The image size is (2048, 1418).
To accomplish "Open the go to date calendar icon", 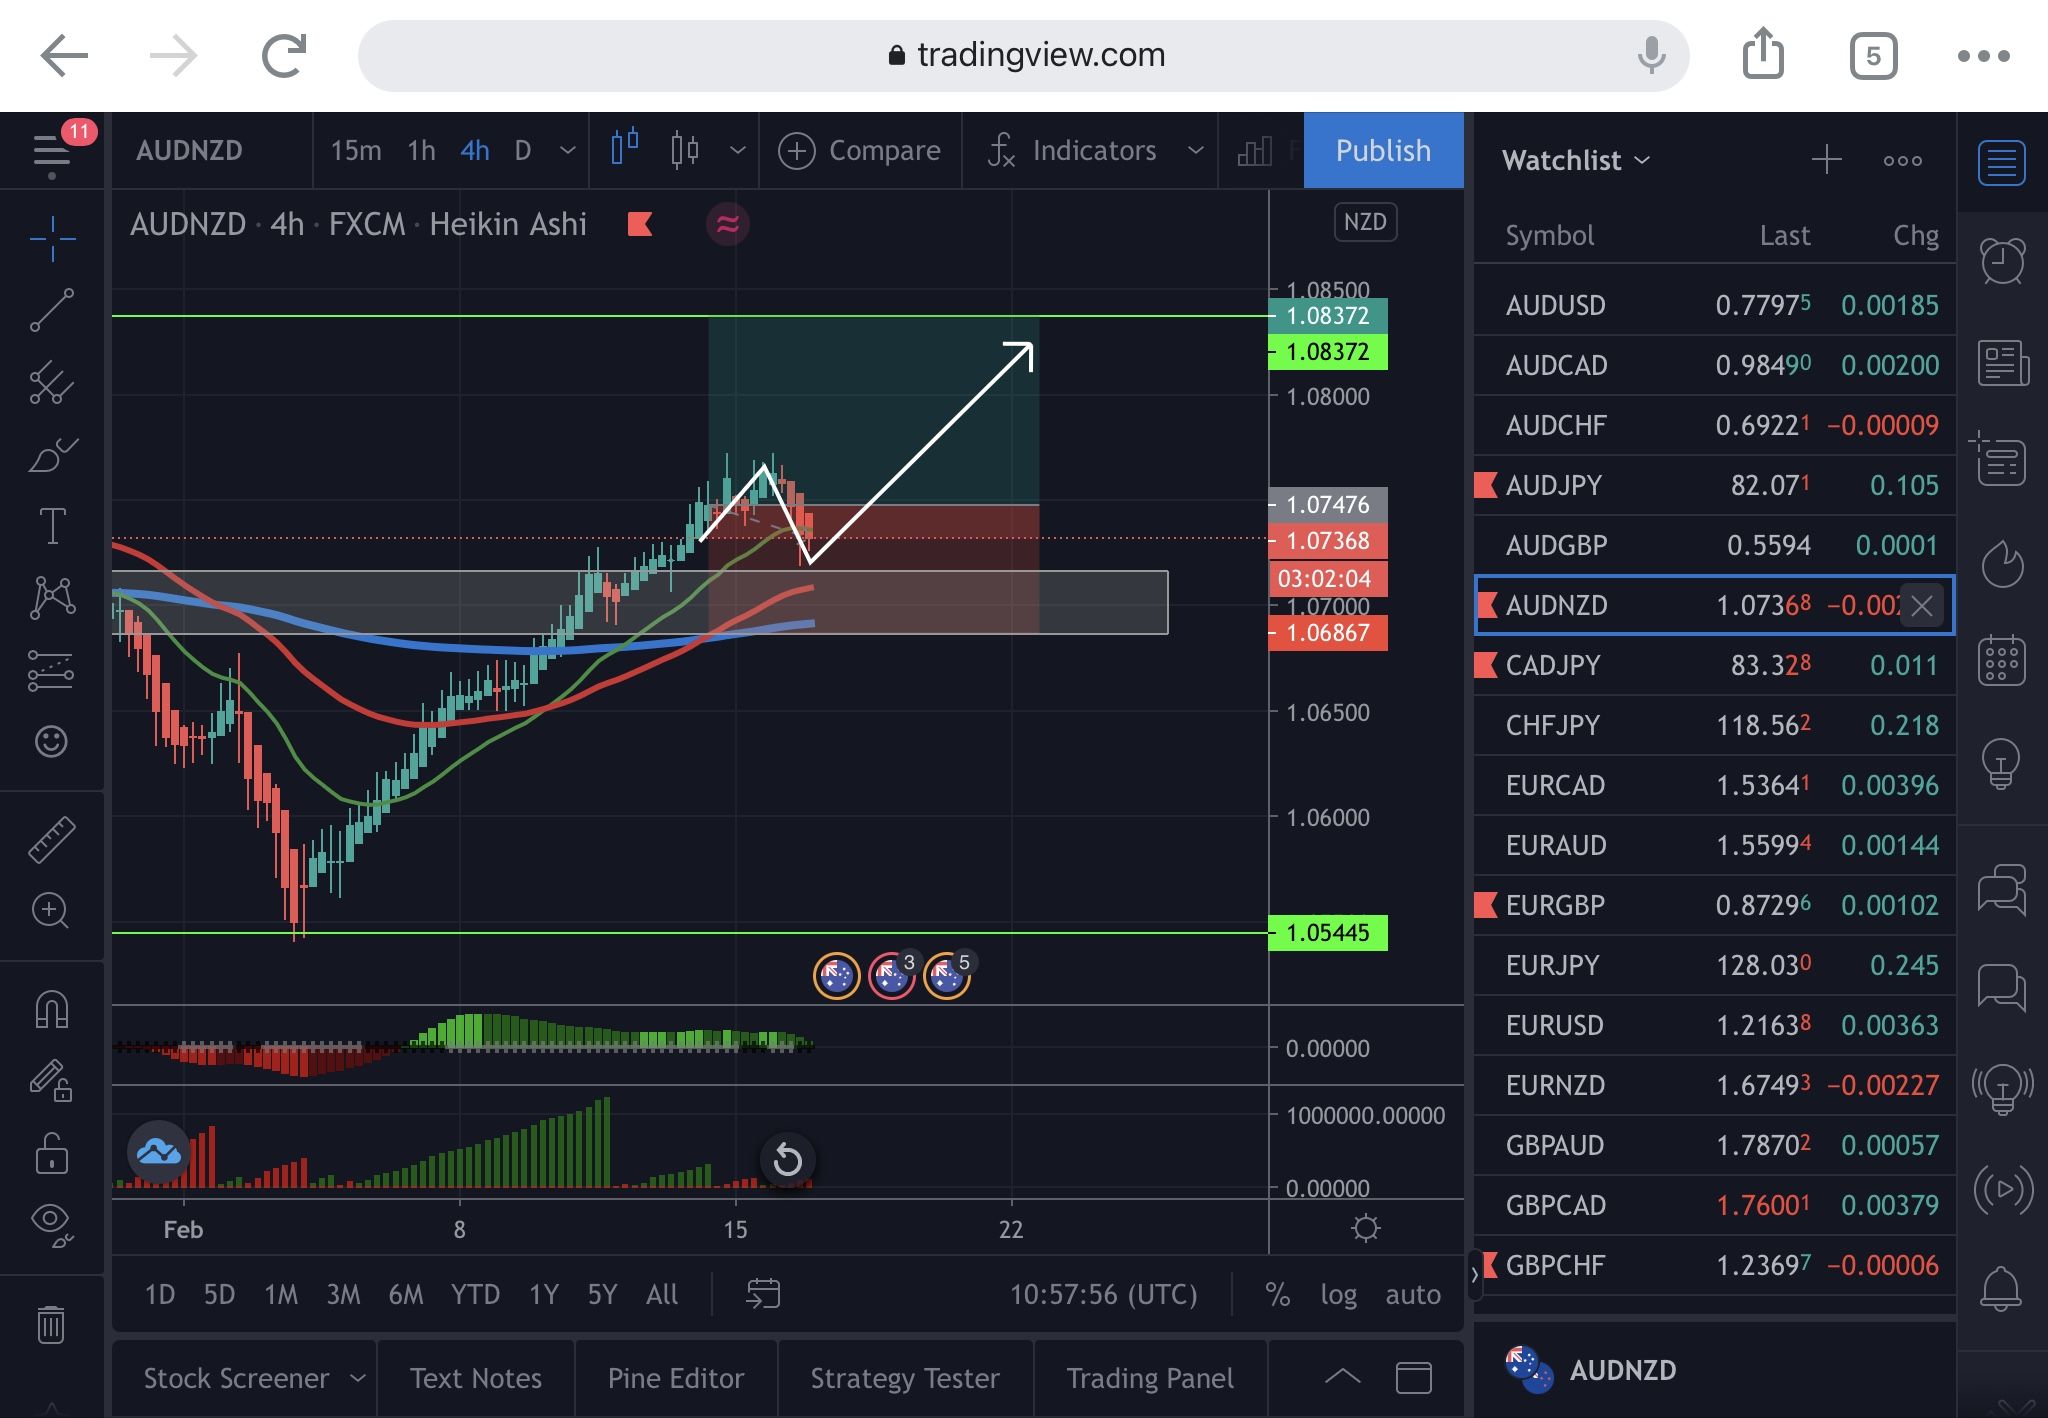I will 763,1294.
